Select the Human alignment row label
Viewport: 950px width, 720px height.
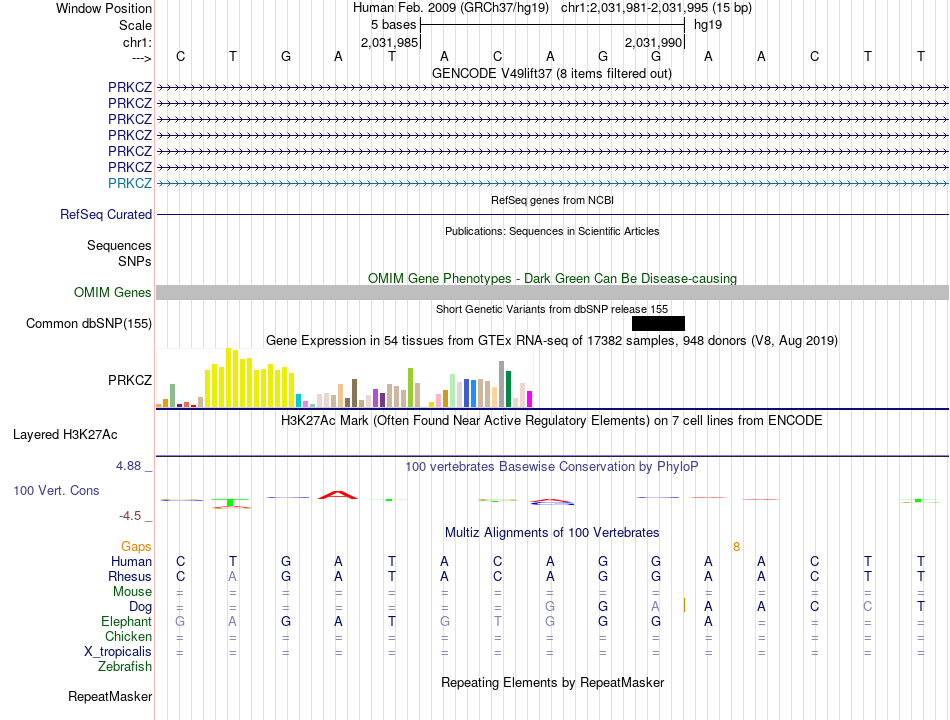click(131, 562)
